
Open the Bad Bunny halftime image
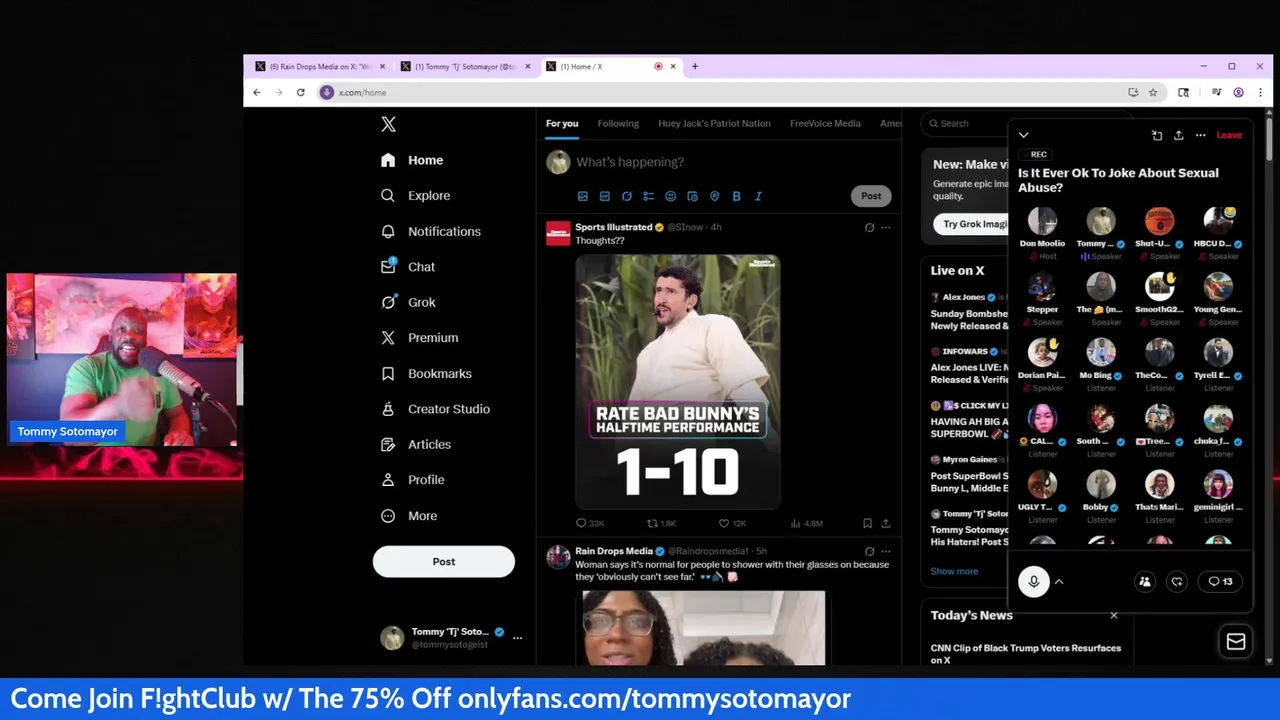pyautogui.click(x=677, y=382)
